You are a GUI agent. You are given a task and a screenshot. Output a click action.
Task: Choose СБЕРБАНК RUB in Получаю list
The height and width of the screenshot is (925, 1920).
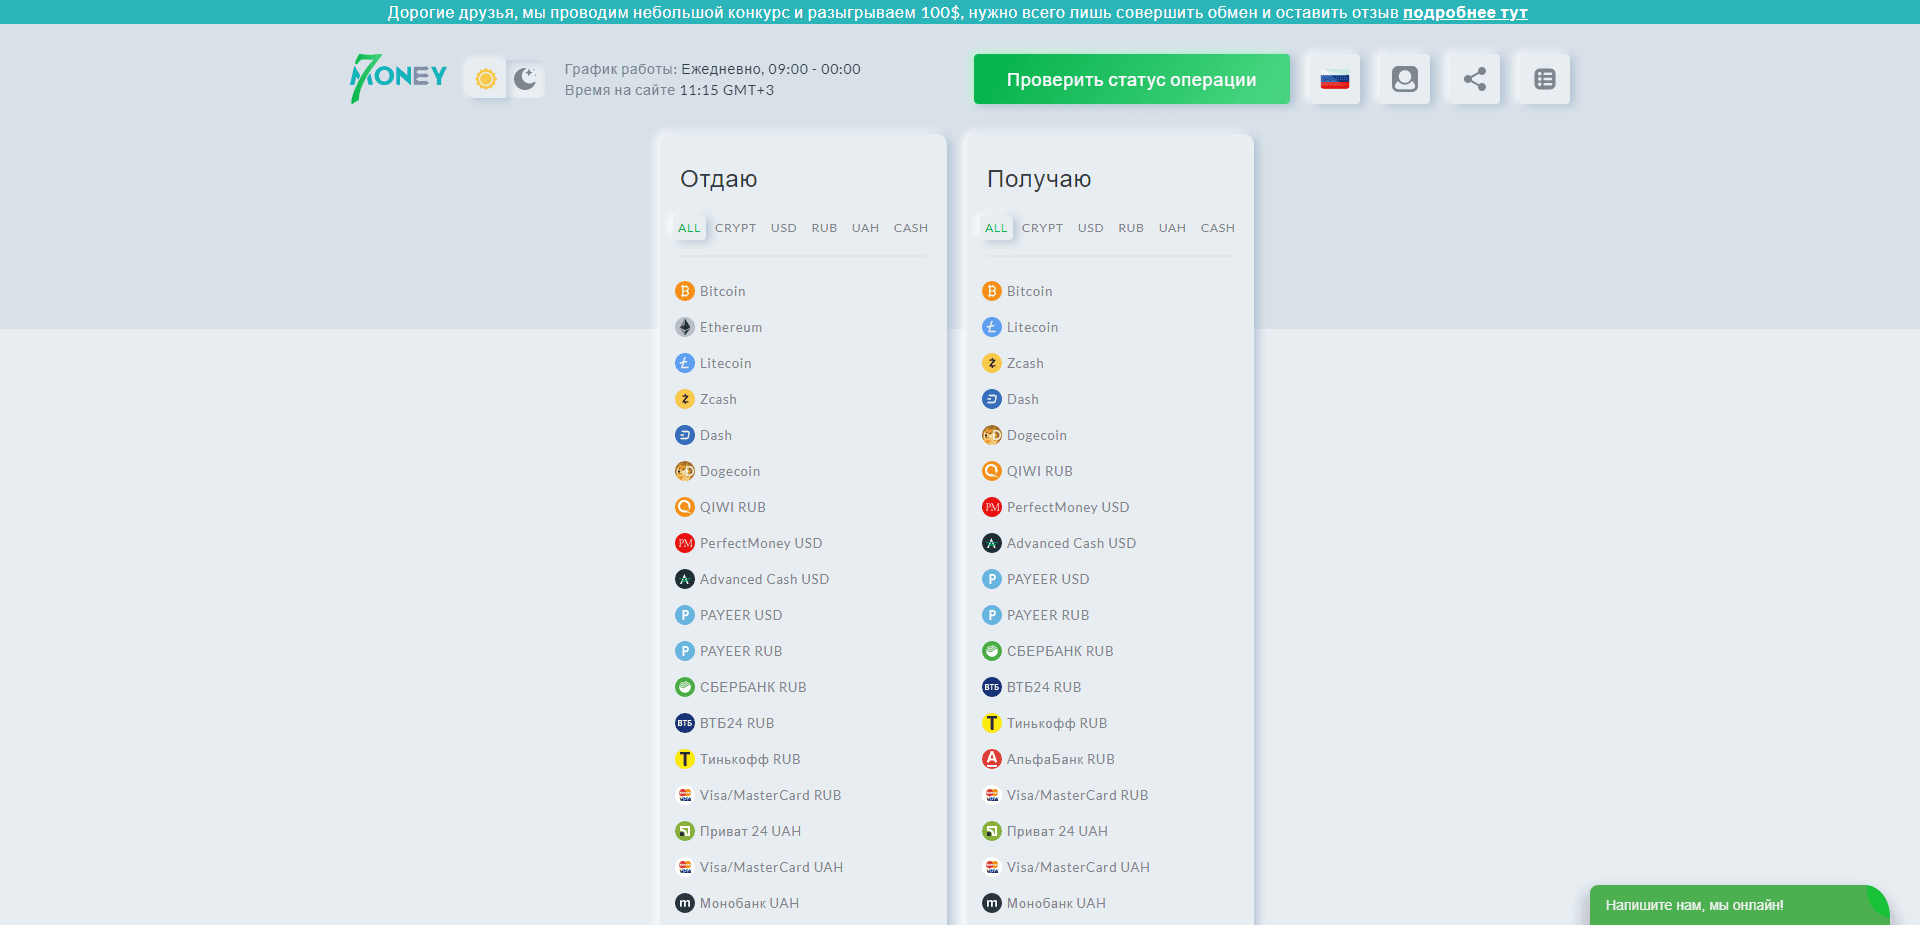(1059, 651)
